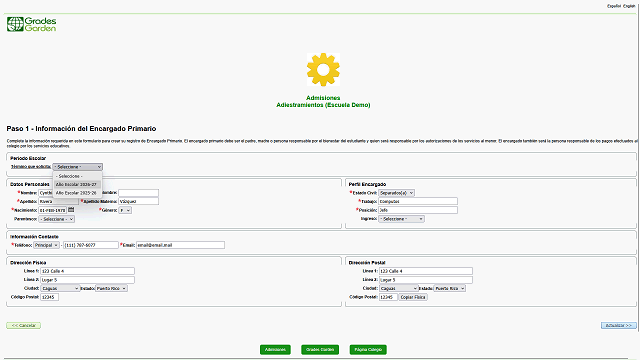Open Dirección Postal Estado dropdown
640x360 pixels.
[449, 289]
